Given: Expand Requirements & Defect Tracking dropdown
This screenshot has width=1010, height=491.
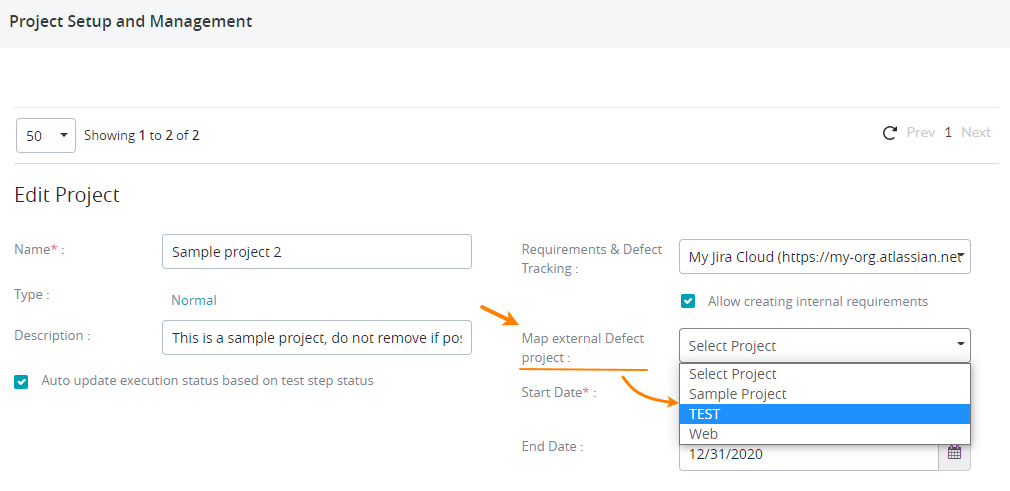Looking at the screenshot, I should [x=824, y=257].
